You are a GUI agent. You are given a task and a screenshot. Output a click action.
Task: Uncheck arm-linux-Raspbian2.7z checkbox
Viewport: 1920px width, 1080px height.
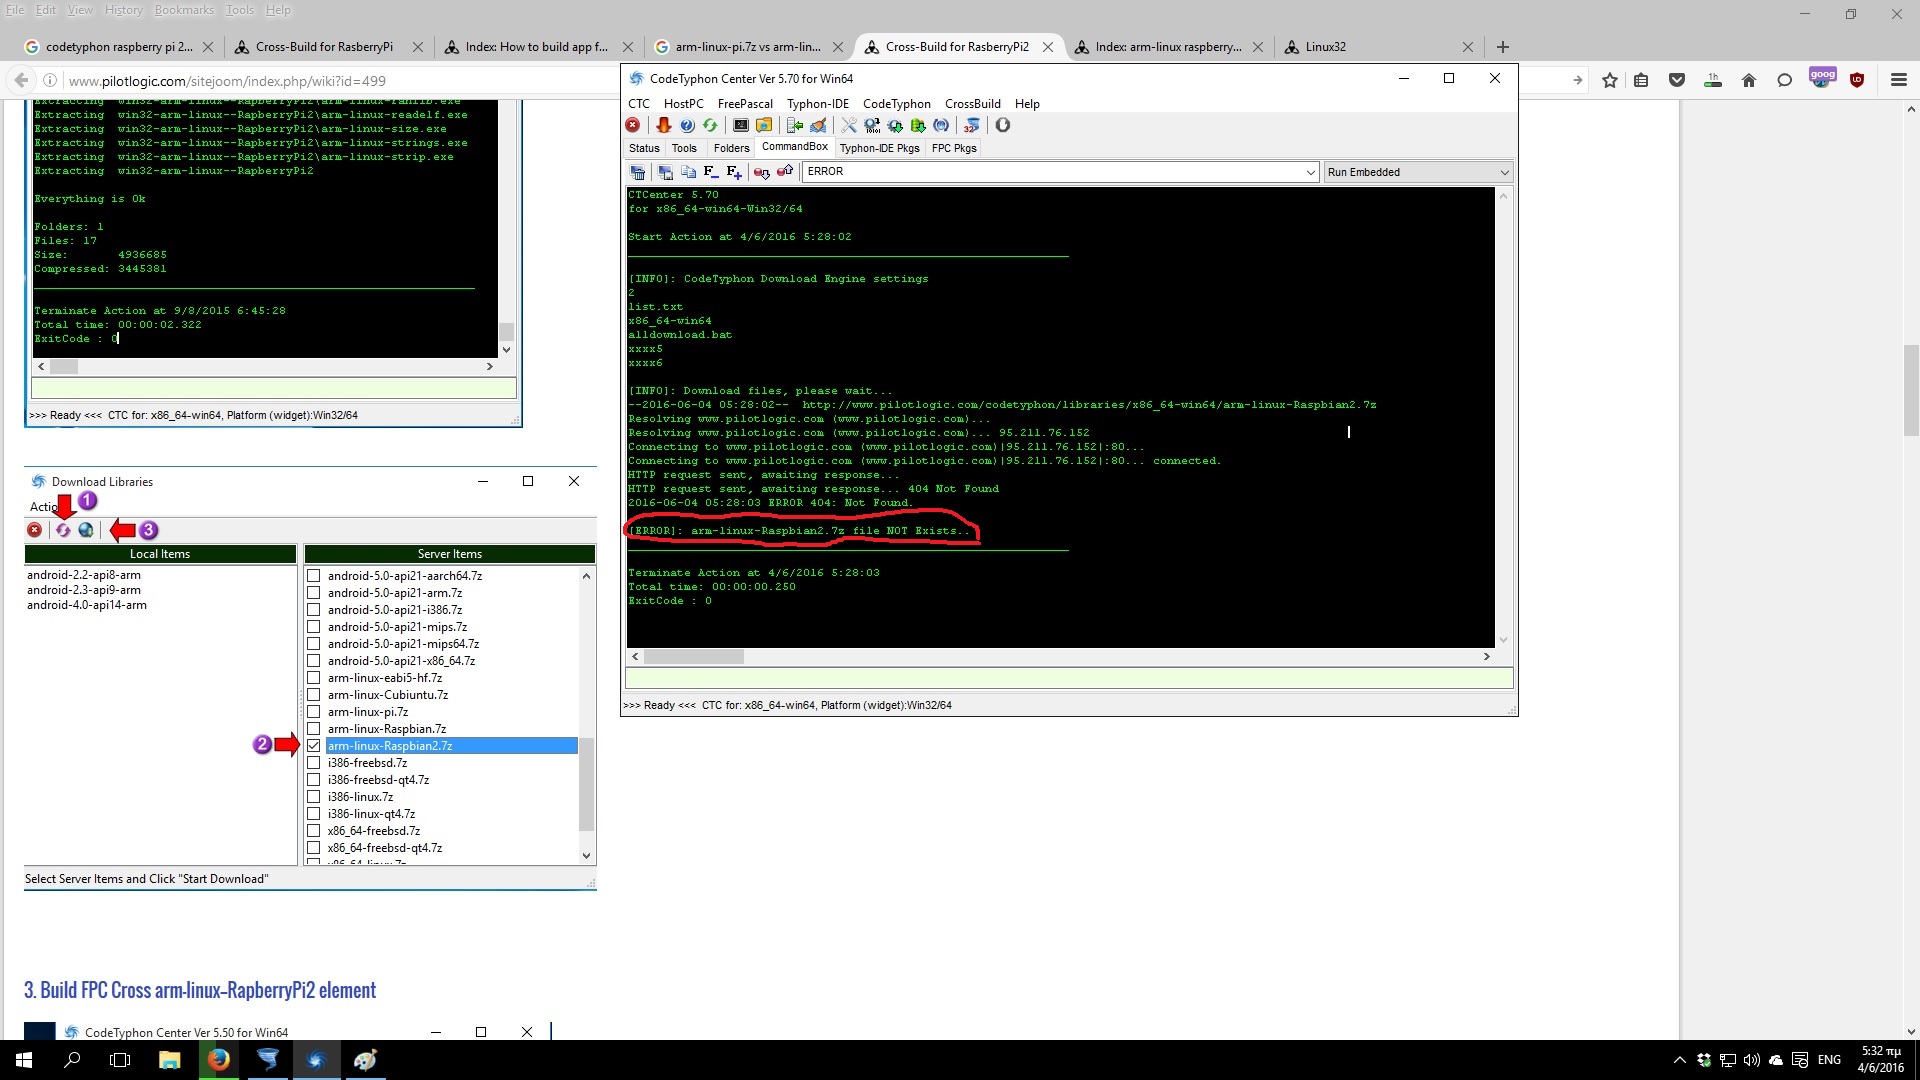point(314,746)
